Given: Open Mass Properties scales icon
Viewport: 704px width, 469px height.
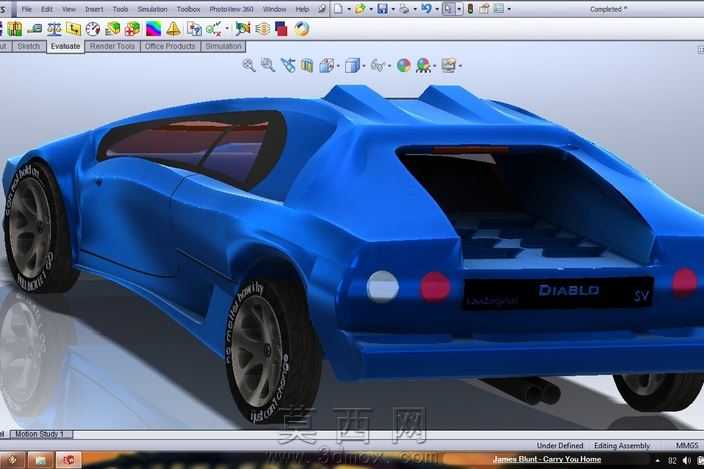Looking at the screenshot, I should (x=54, y=29).
